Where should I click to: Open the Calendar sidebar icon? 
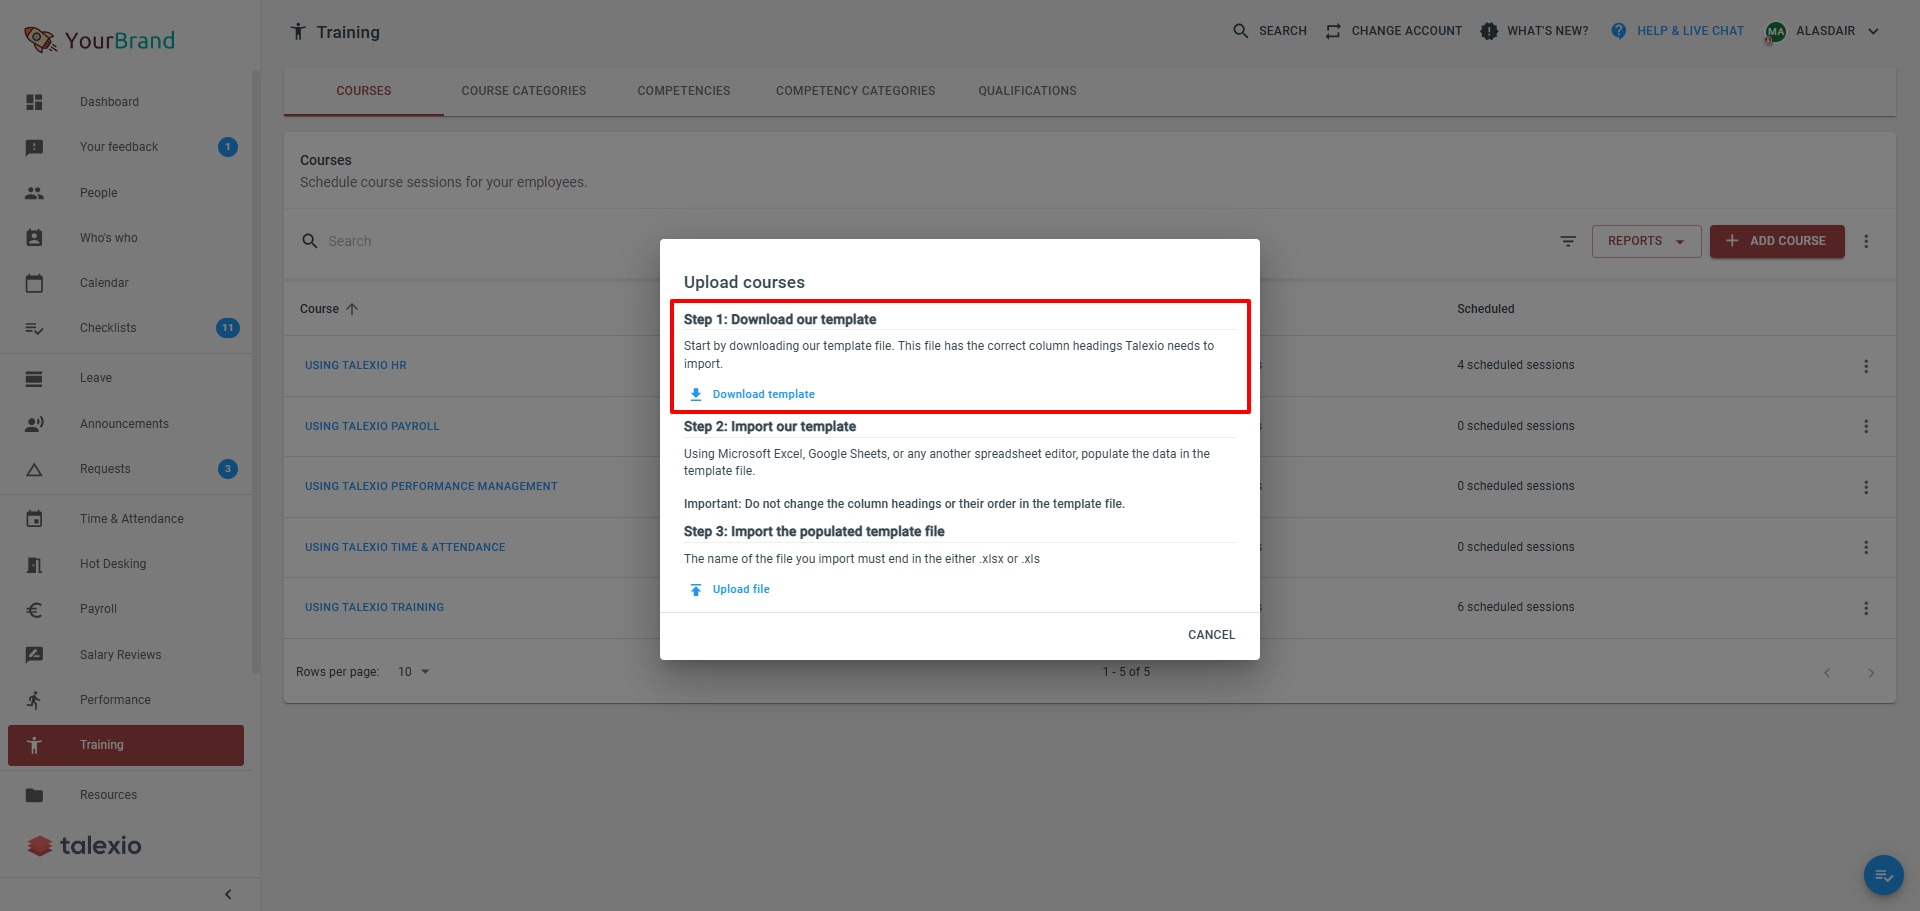(34, 283)
